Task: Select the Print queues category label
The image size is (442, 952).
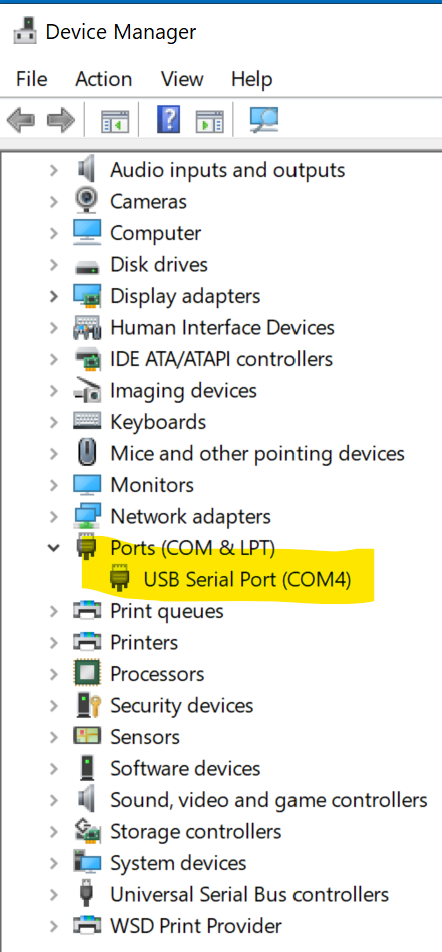Action: coord(166,611)
